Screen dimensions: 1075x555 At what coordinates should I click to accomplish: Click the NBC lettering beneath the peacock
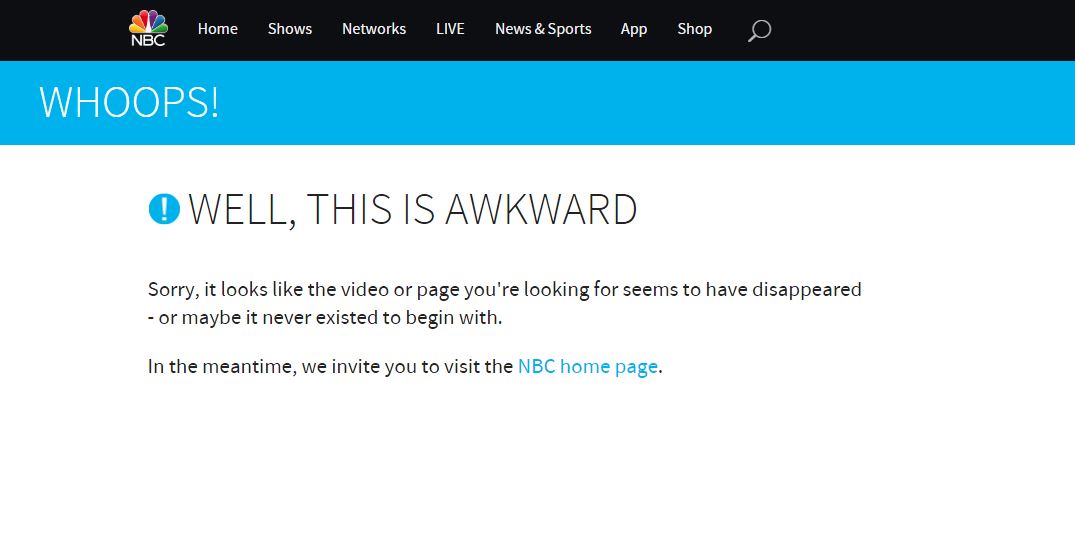pyautogui.click(x=148, y=41)
